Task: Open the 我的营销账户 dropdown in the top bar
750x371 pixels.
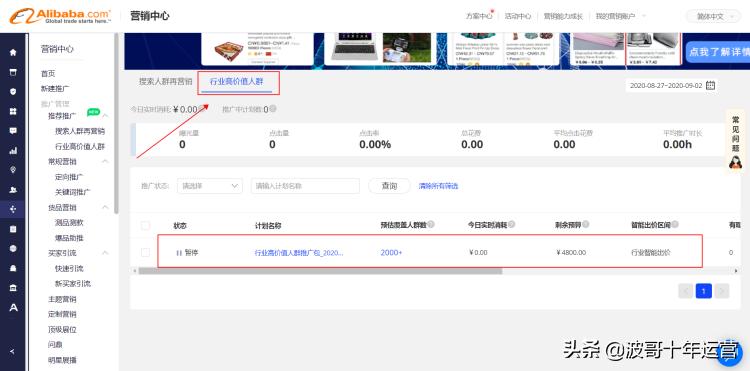Action: (x=620, y=16)
